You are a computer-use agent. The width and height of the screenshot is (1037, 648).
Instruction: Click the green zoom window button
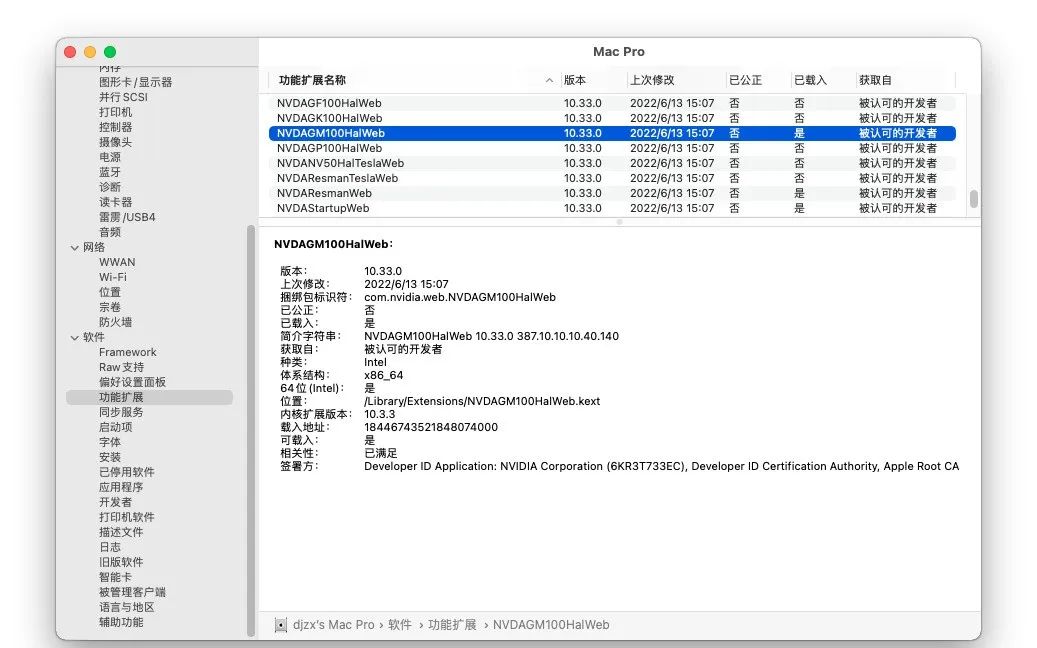pos(110,52)
